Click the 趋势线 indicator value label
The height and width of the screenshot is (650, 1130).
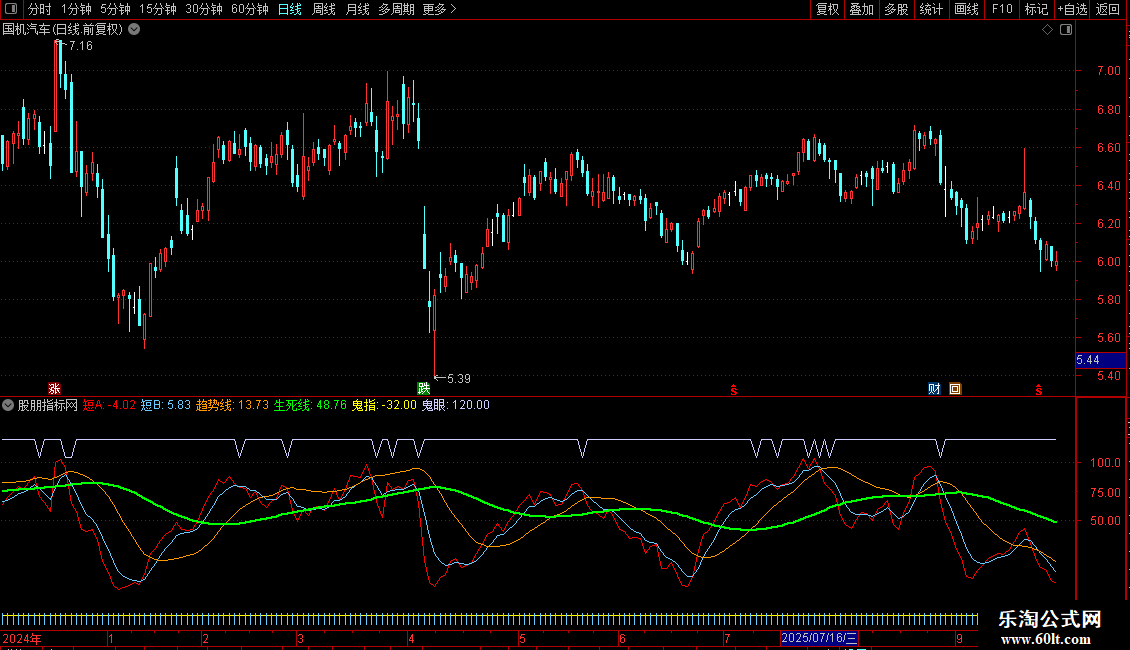click(x=232, y=405)
